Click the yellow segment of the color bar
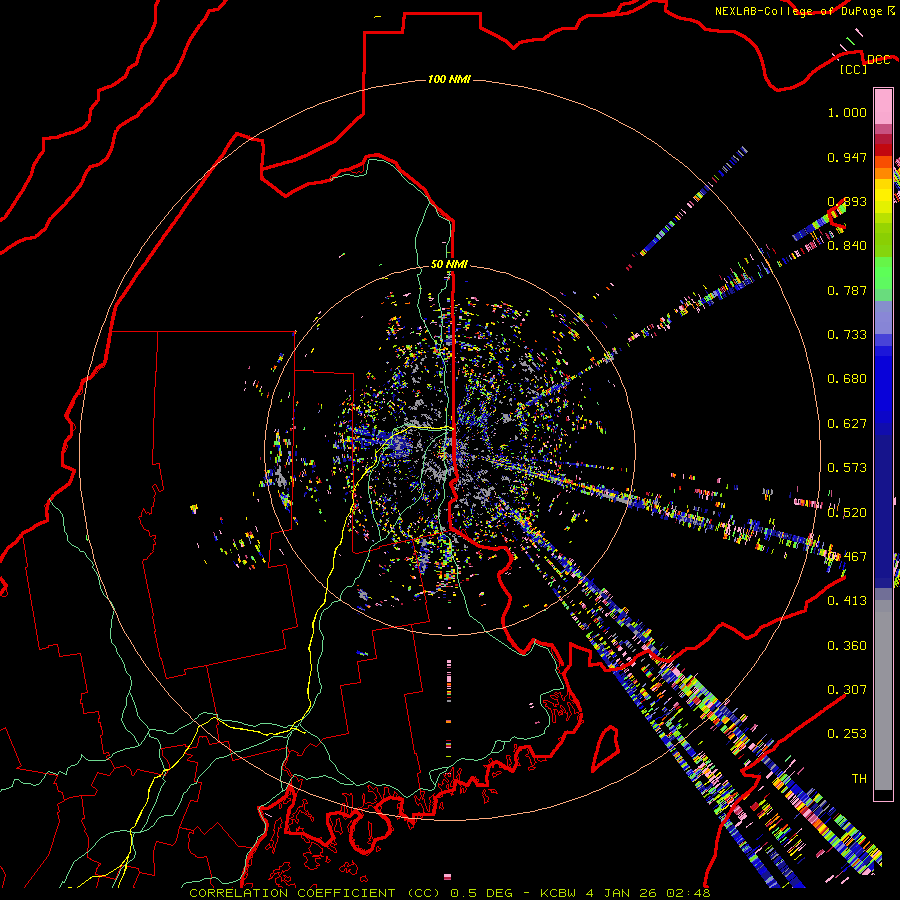 point(883,196)
